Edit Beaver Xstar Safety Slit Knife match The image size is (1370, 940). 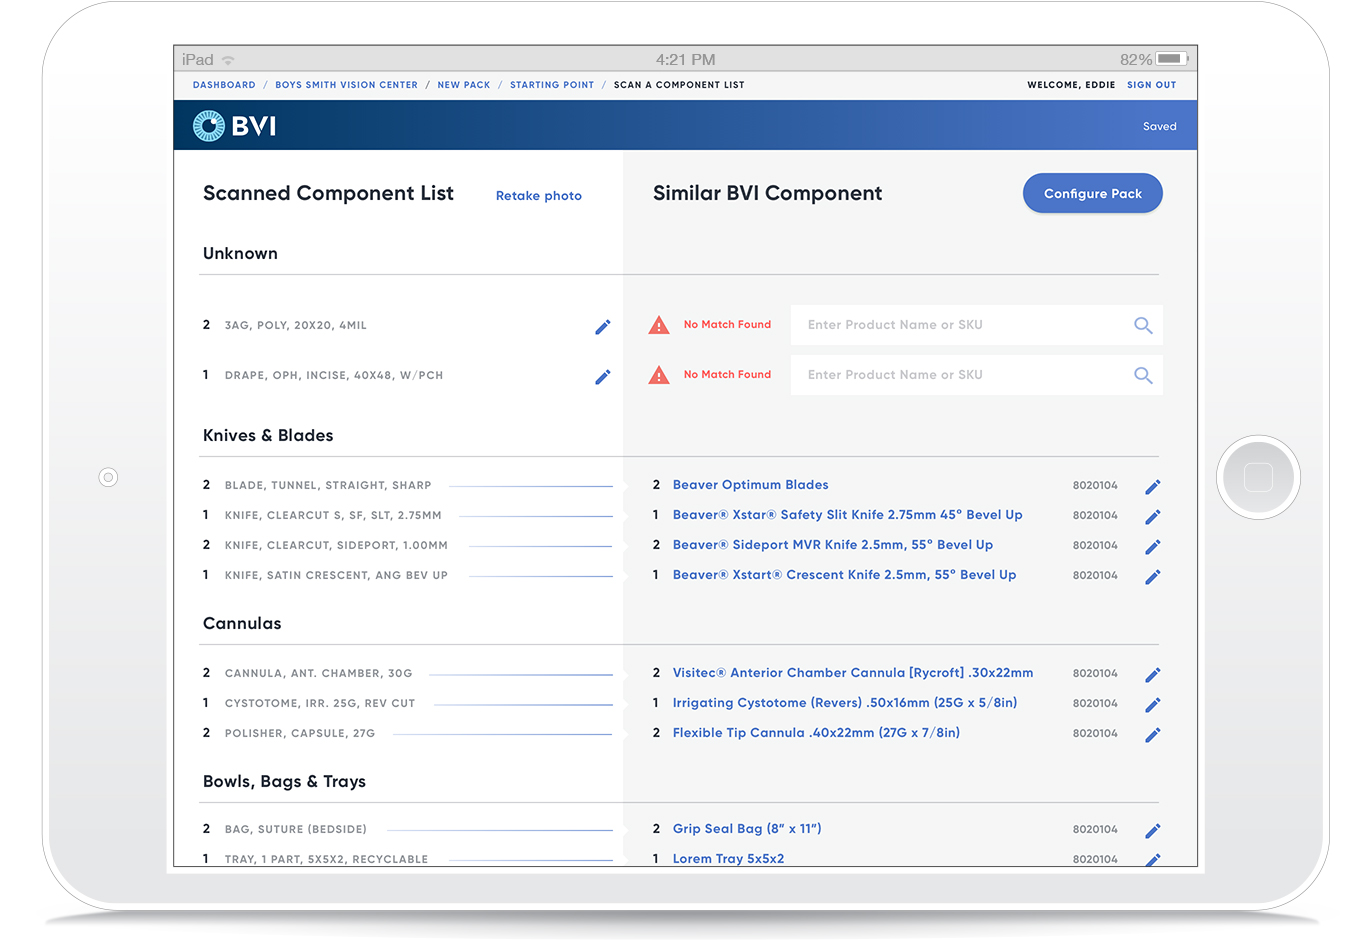(x=1152, y=517)
